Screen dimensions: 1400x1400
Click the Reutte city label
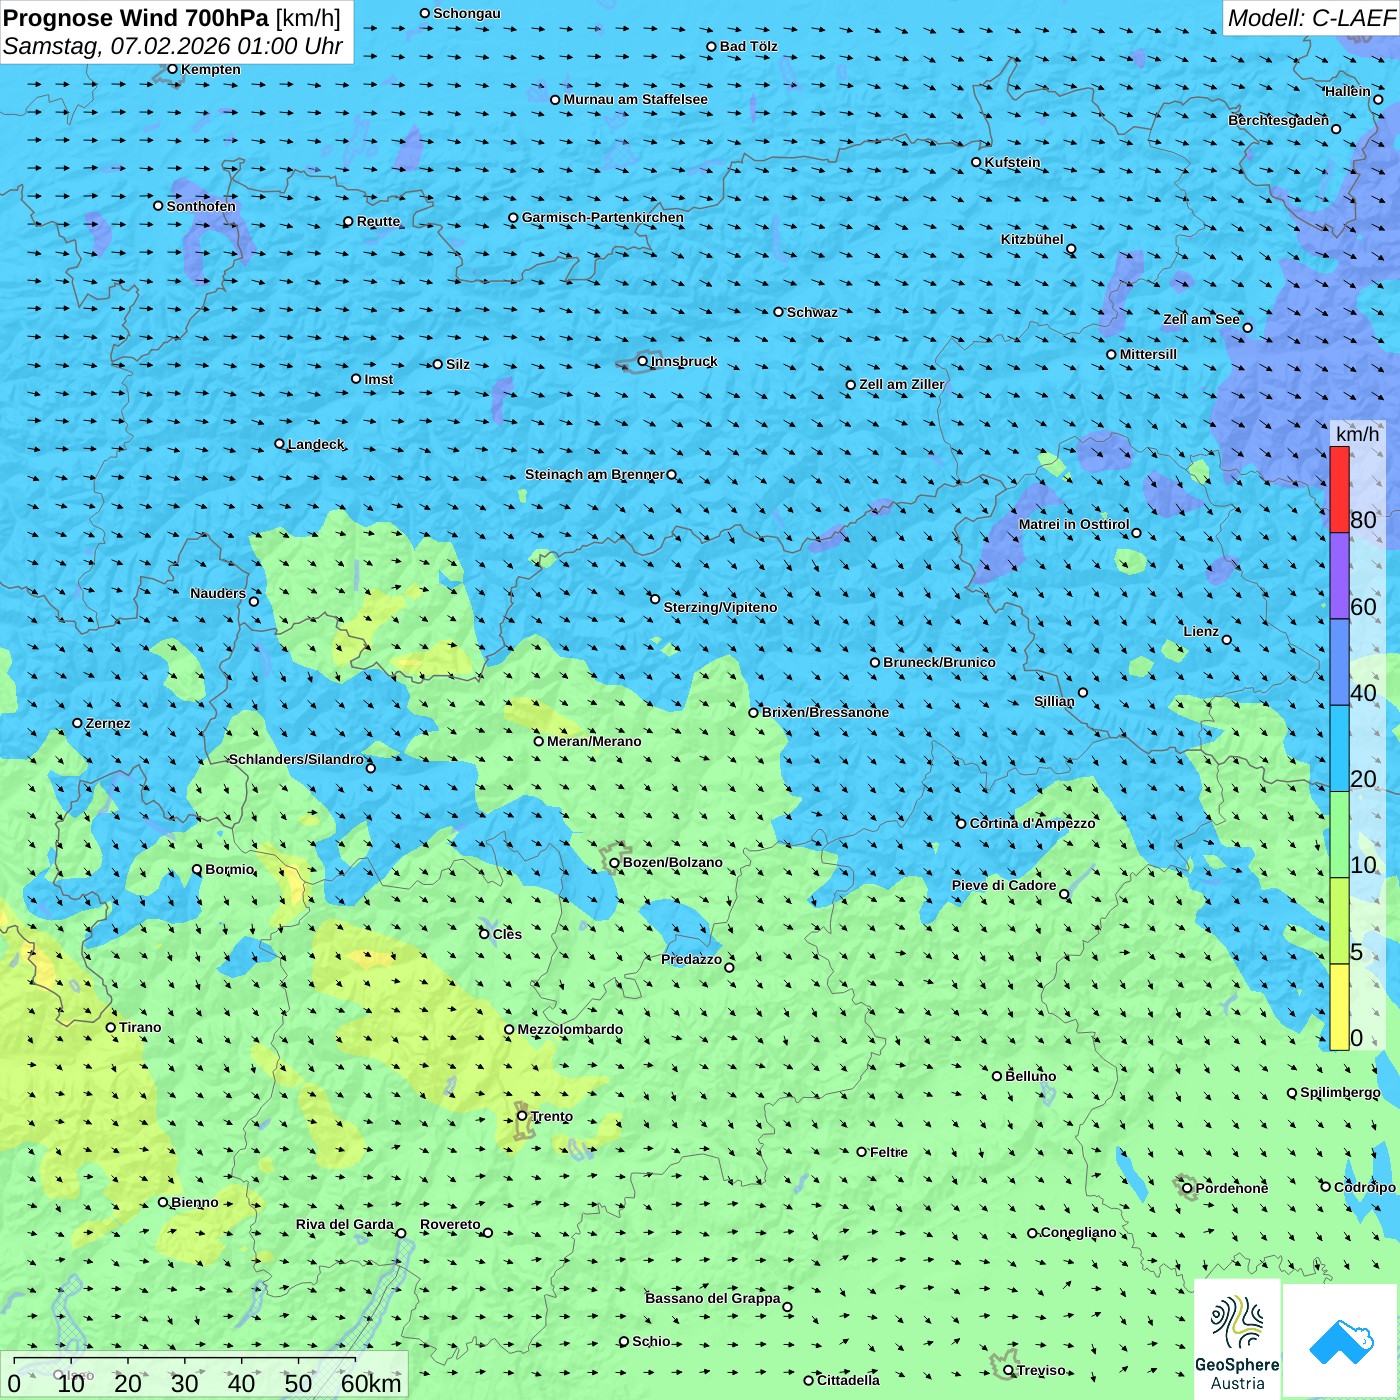[379, 221]
